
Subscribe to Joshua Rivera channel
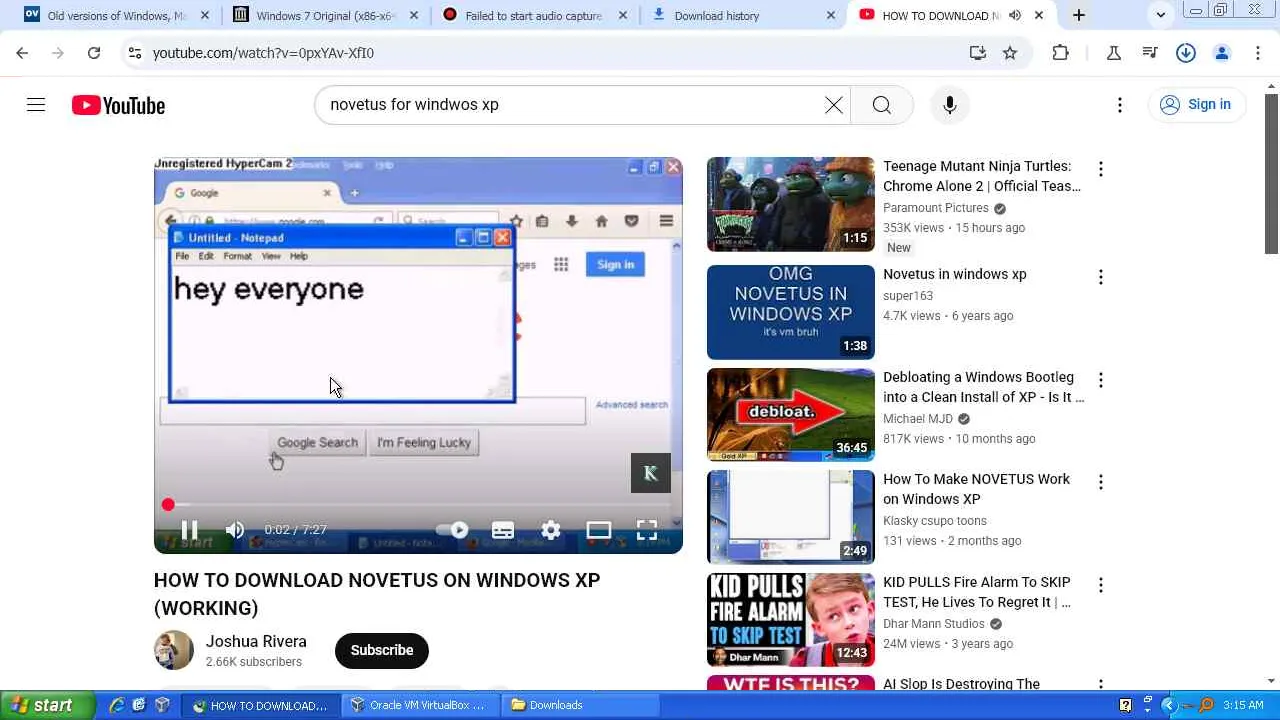tap(382, 650)
